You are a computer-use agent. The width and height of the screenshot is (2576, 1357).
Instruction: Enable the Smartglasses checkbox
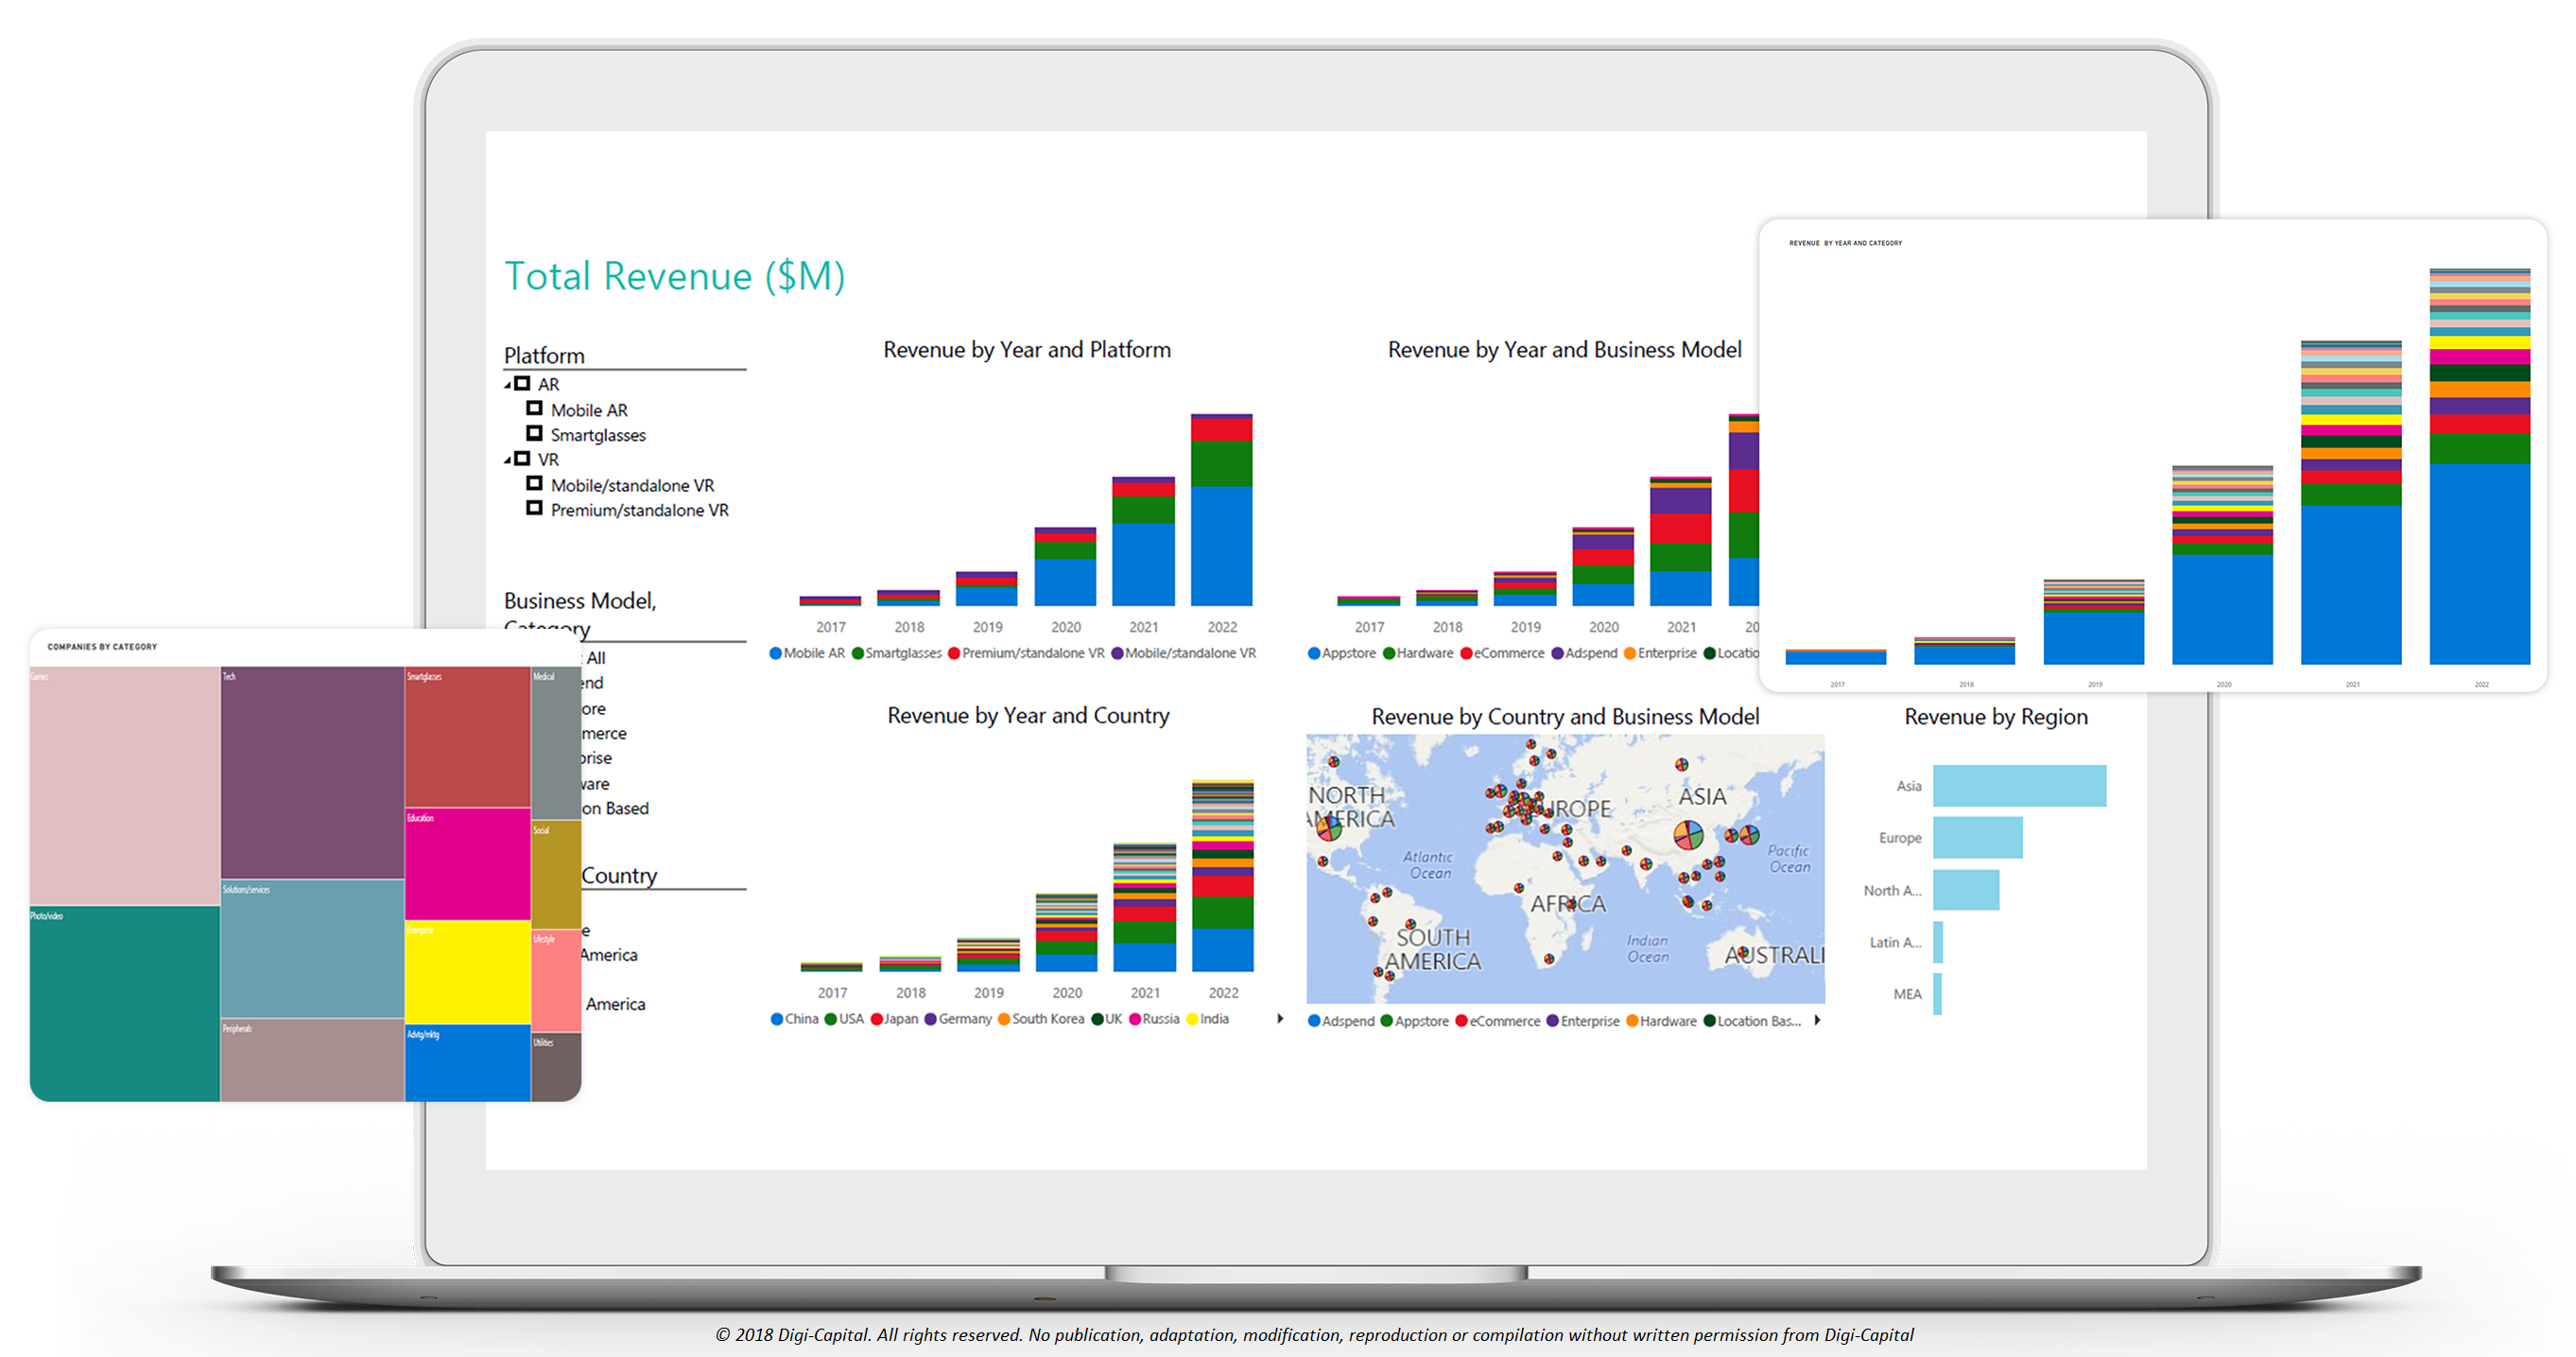pyautogui.click(x=534, y=434)
